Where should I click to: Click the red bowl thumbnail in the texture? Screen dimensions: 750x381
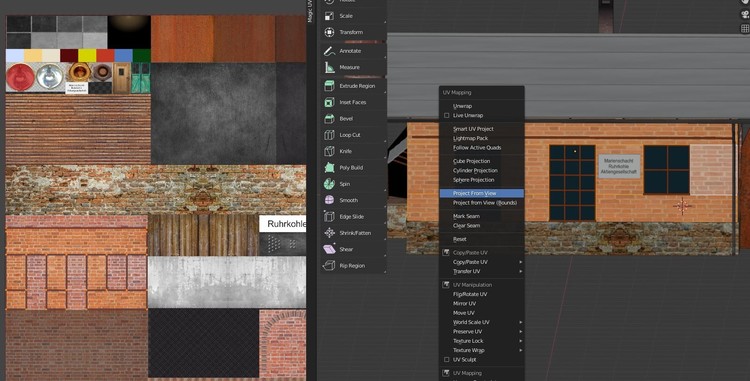pos(21,77)
